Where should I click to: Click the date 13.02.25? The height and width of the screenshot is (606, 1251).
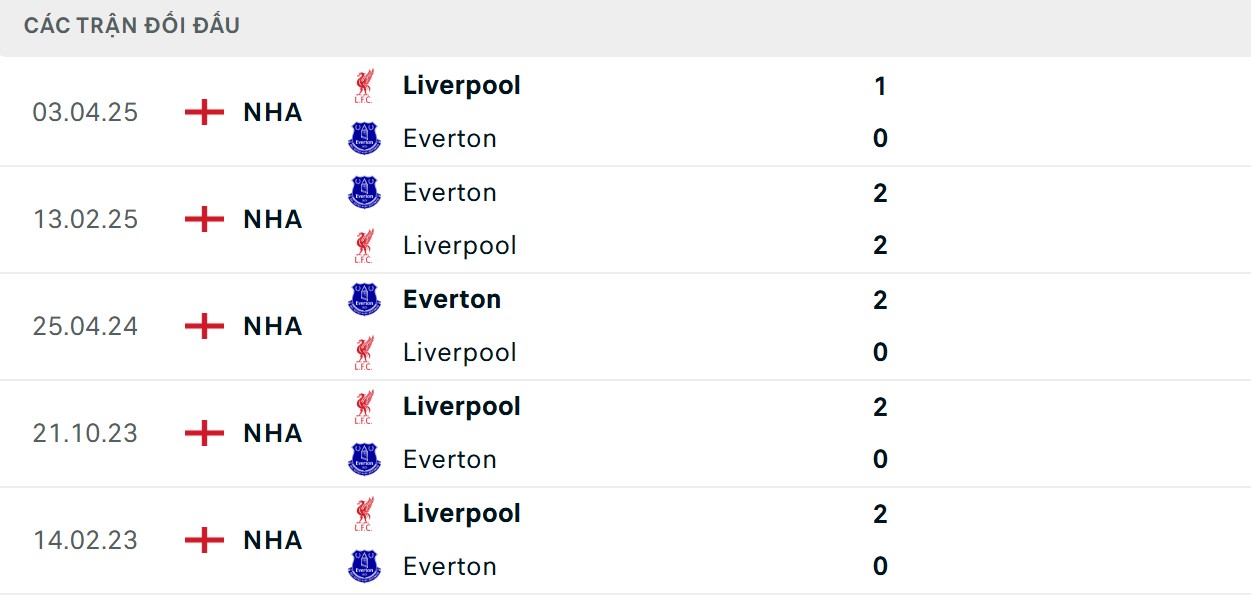point(85,219)
